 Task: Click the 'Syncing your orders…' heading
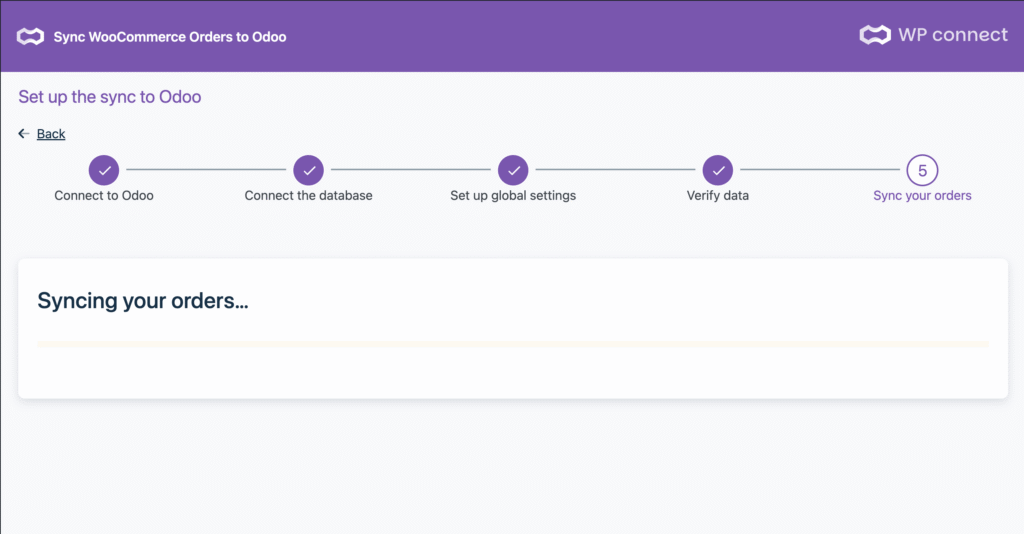(143, 301)
